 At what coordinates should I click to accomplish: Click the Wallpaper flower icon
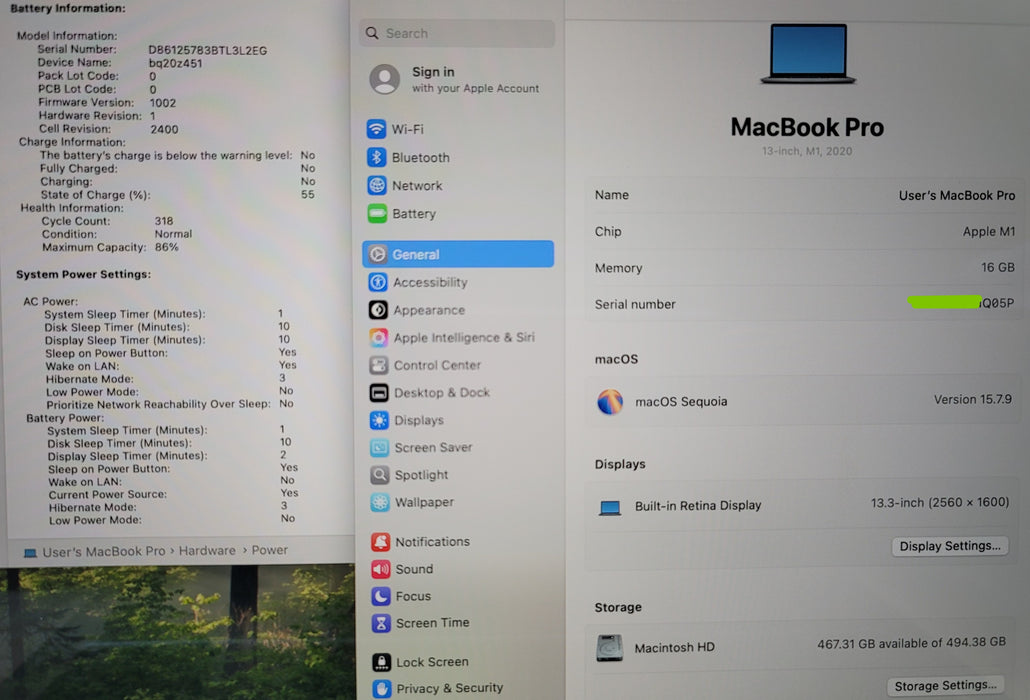point(380,502)
